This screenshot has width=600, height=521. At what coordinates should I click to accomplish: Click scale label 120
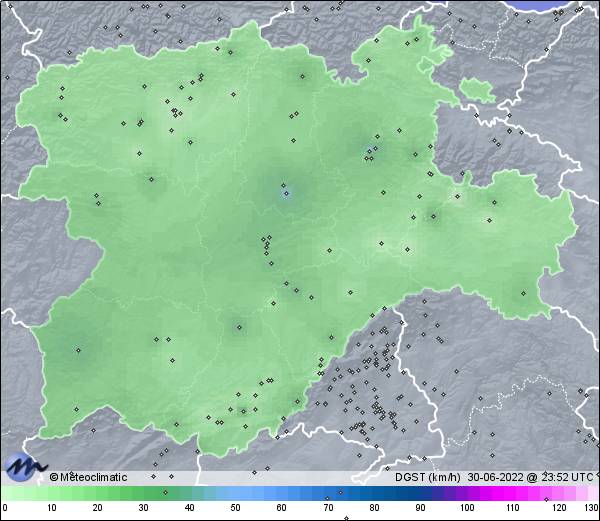pyautogui.click(x=559, y=508)
